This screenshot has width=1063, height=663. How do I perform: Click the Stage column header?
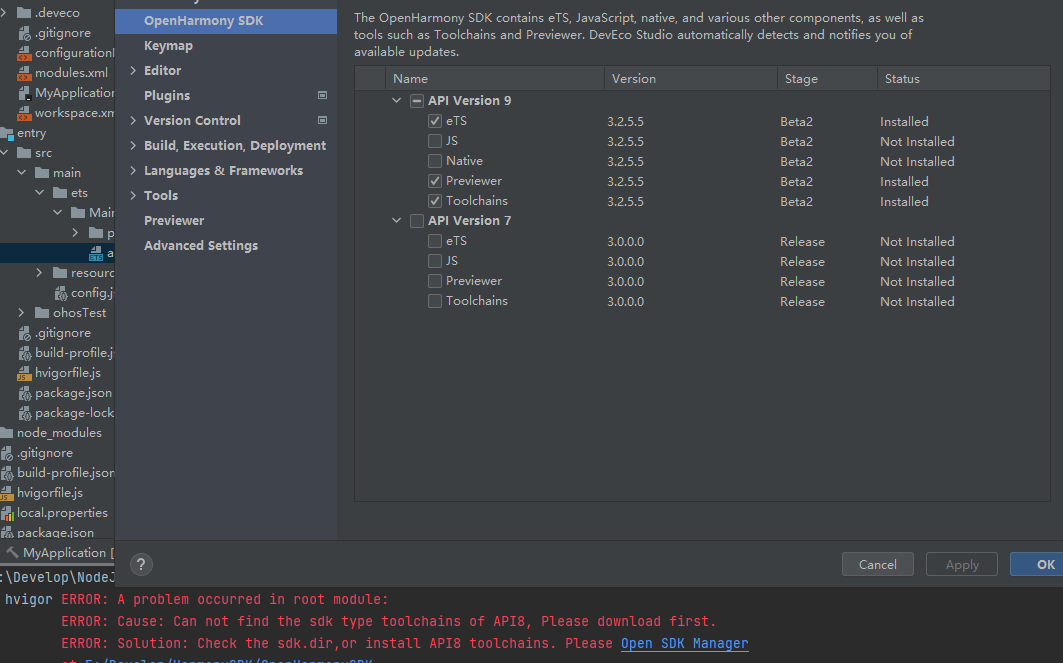click(827, 79)
